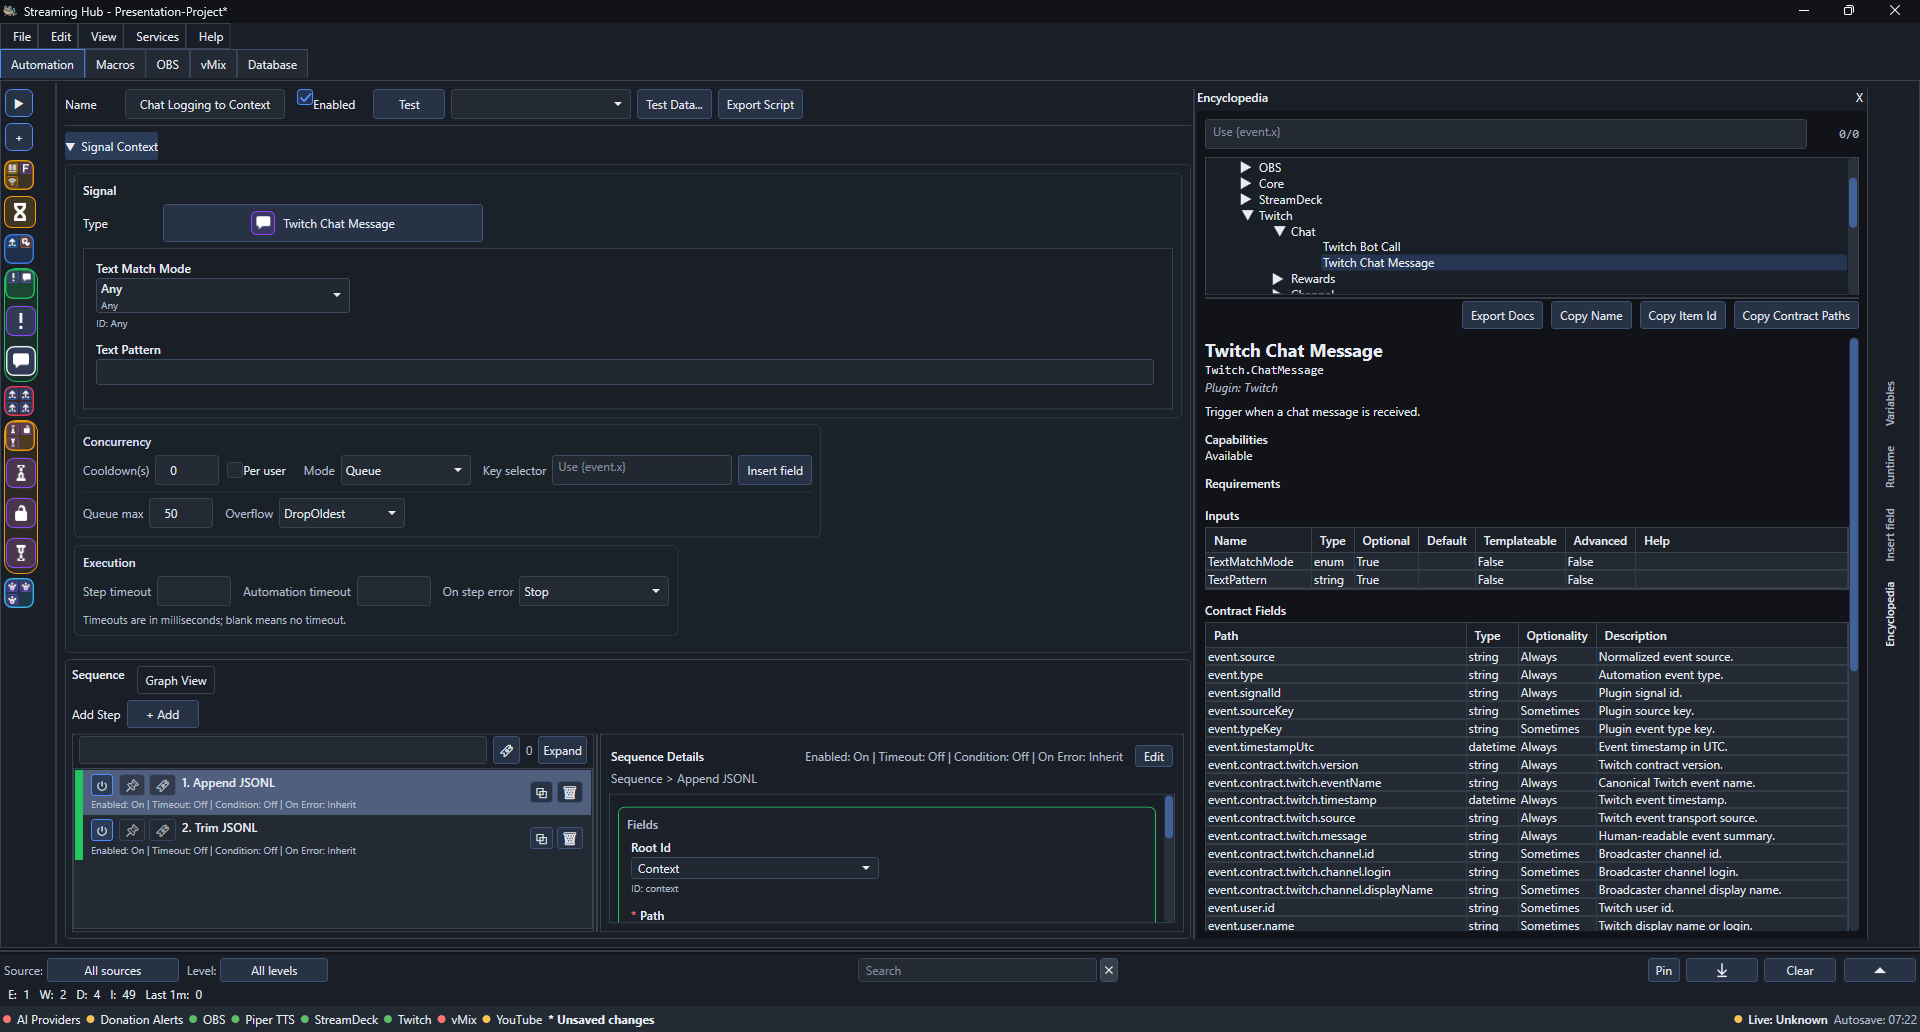1920x1032 pixels.
Task: Click the Encyclopedia tree scrollbar
Action: tap(1853, 204)
